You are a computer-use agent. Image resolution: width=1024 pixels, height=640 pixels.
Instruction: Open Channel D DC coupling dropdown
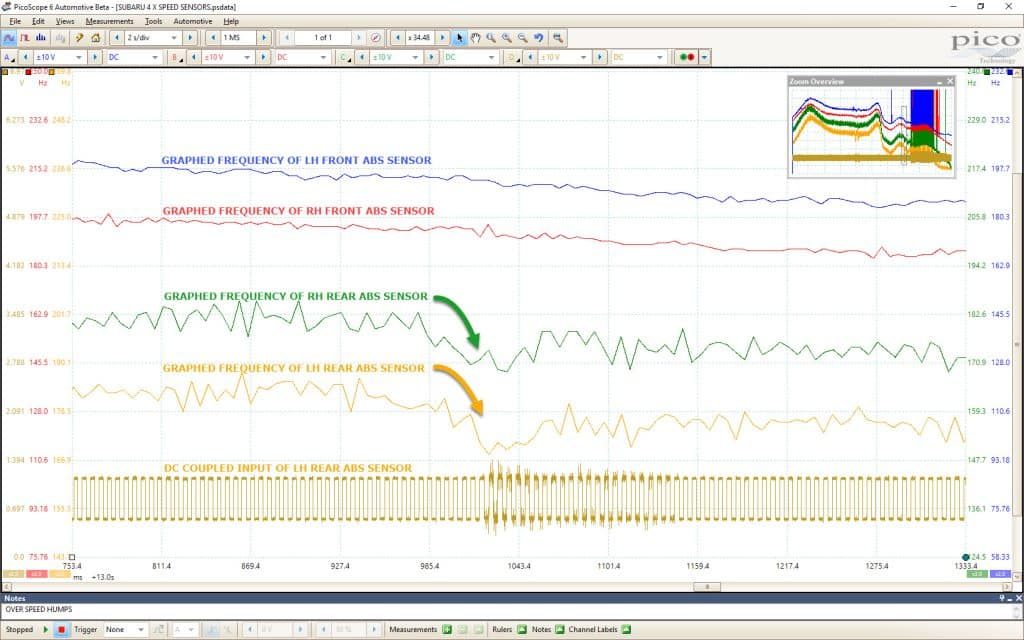[x=639, y=57]
